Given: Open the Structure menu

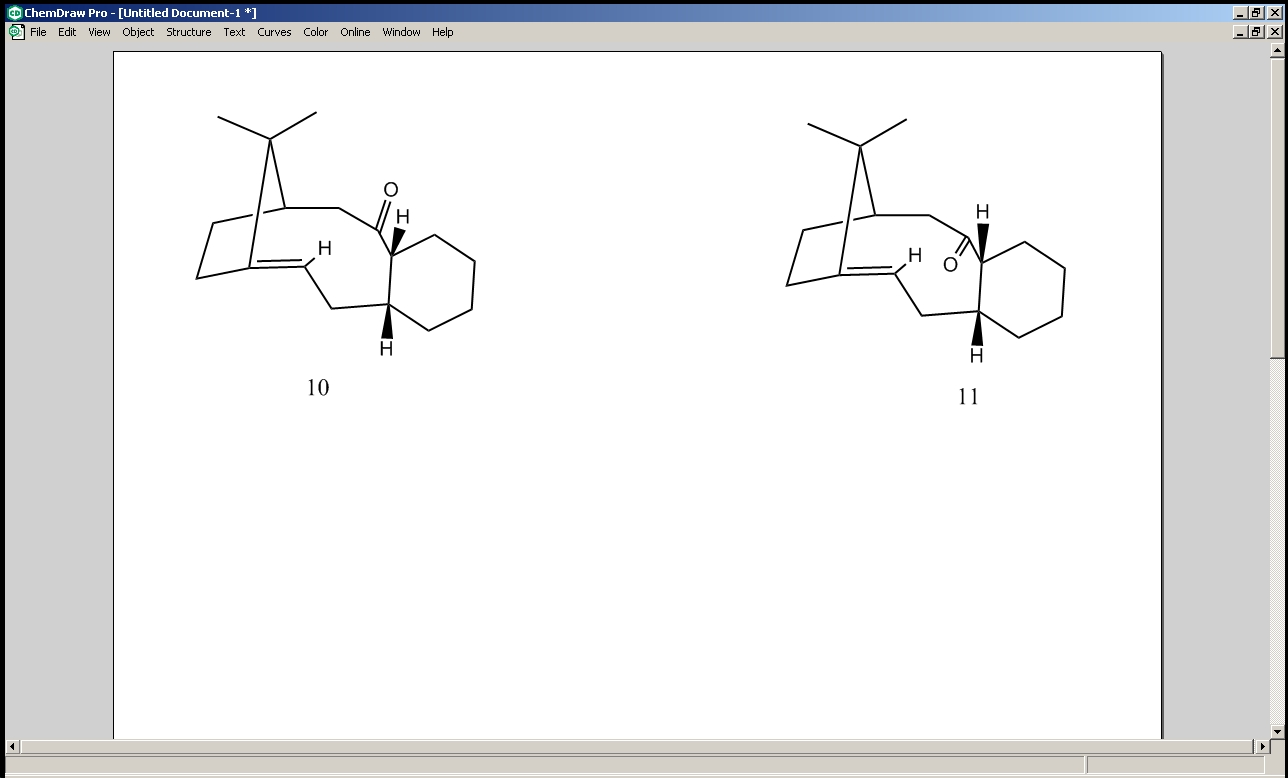Looking at the screenshot, I should pos(189,32).
